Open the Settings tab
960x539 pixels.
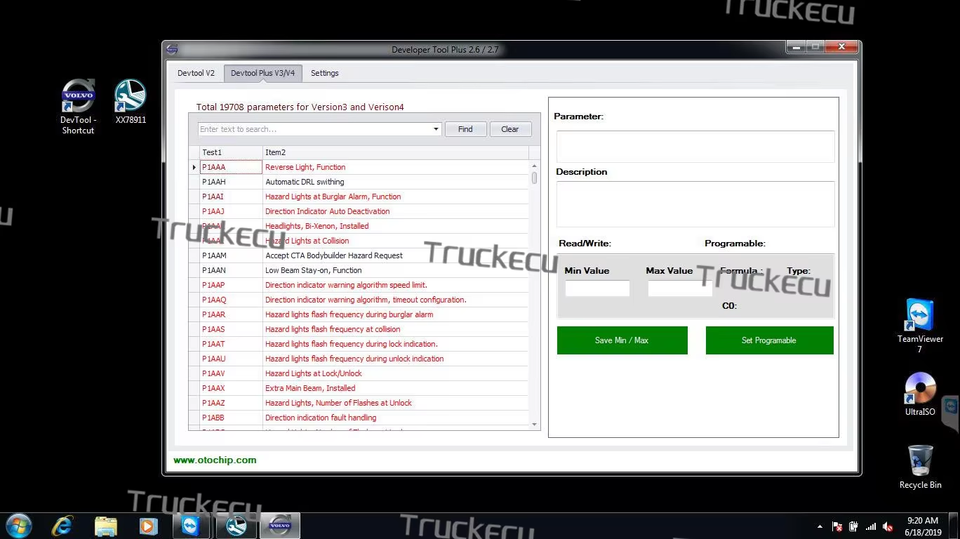[x=324, y=73]
